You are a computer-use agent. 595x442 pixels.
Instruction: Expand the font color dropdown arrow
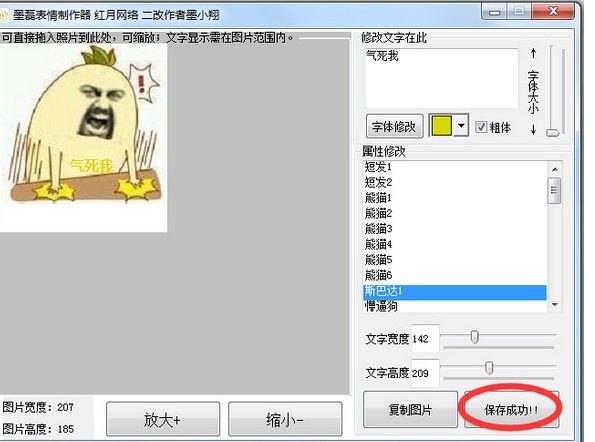[x=461, y=126]
